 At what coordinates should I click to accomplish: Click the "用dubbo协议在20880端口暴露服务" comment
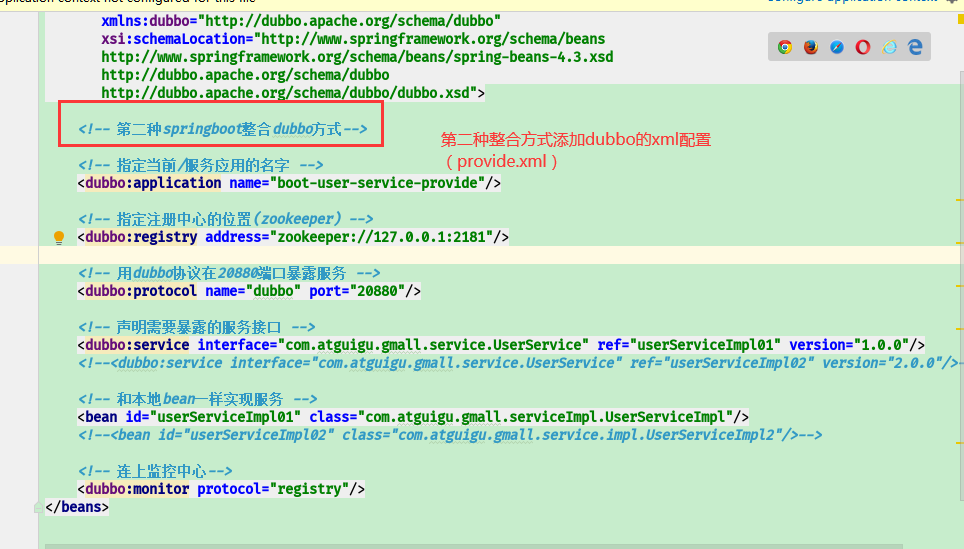coord(229,273)
